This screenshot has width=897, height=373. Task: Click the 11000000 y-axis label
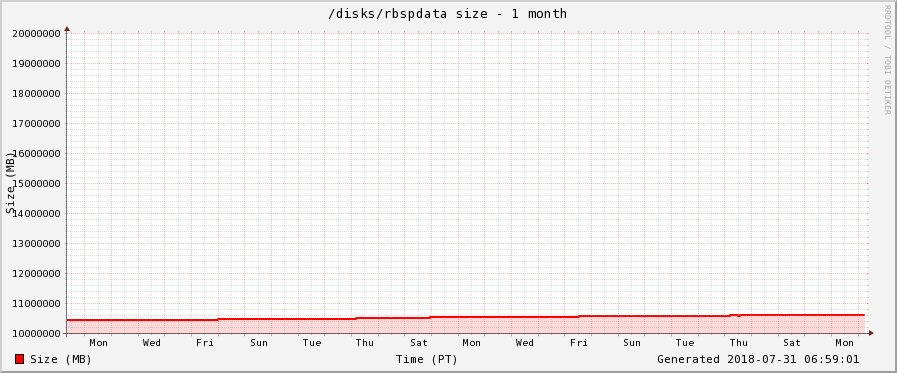point(37,304)
